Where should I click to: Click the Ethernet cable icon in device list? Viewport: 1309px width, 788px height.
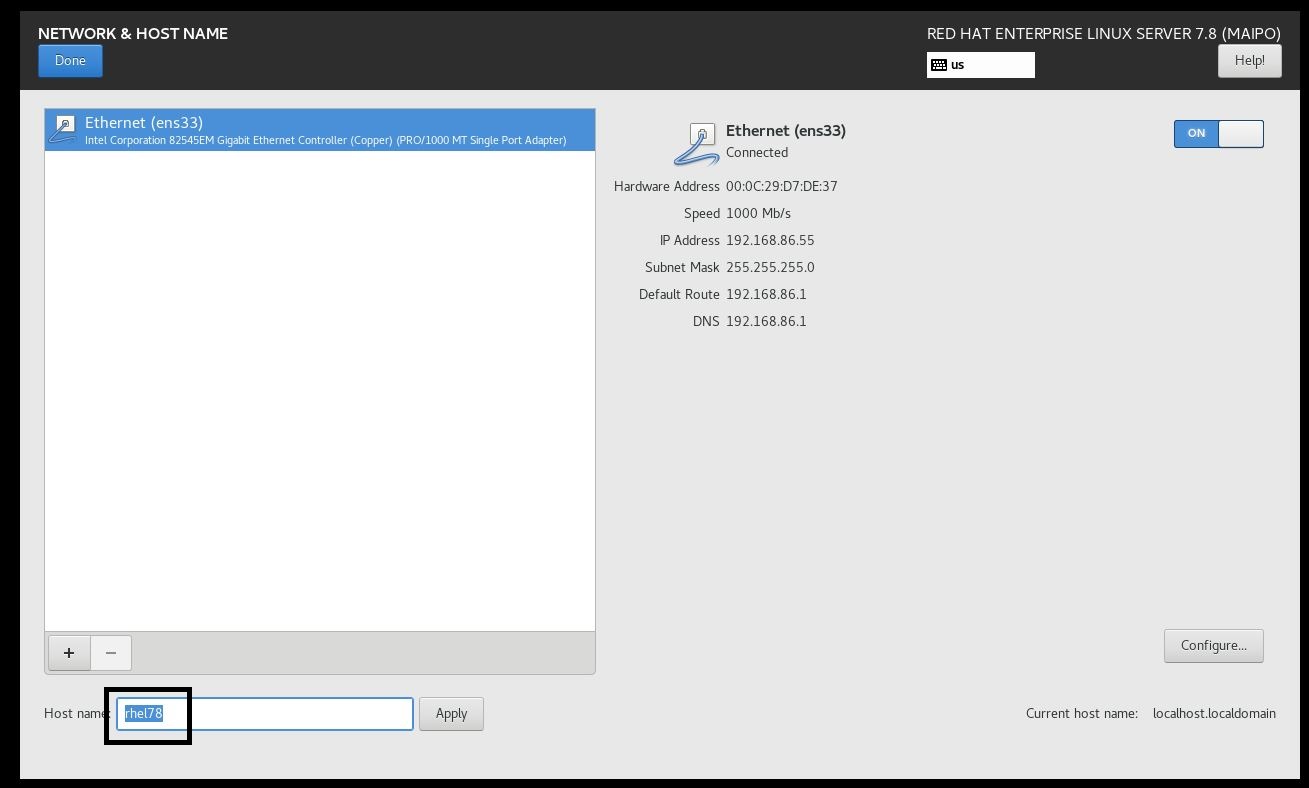pyautogui.click(x=63, y=130)
